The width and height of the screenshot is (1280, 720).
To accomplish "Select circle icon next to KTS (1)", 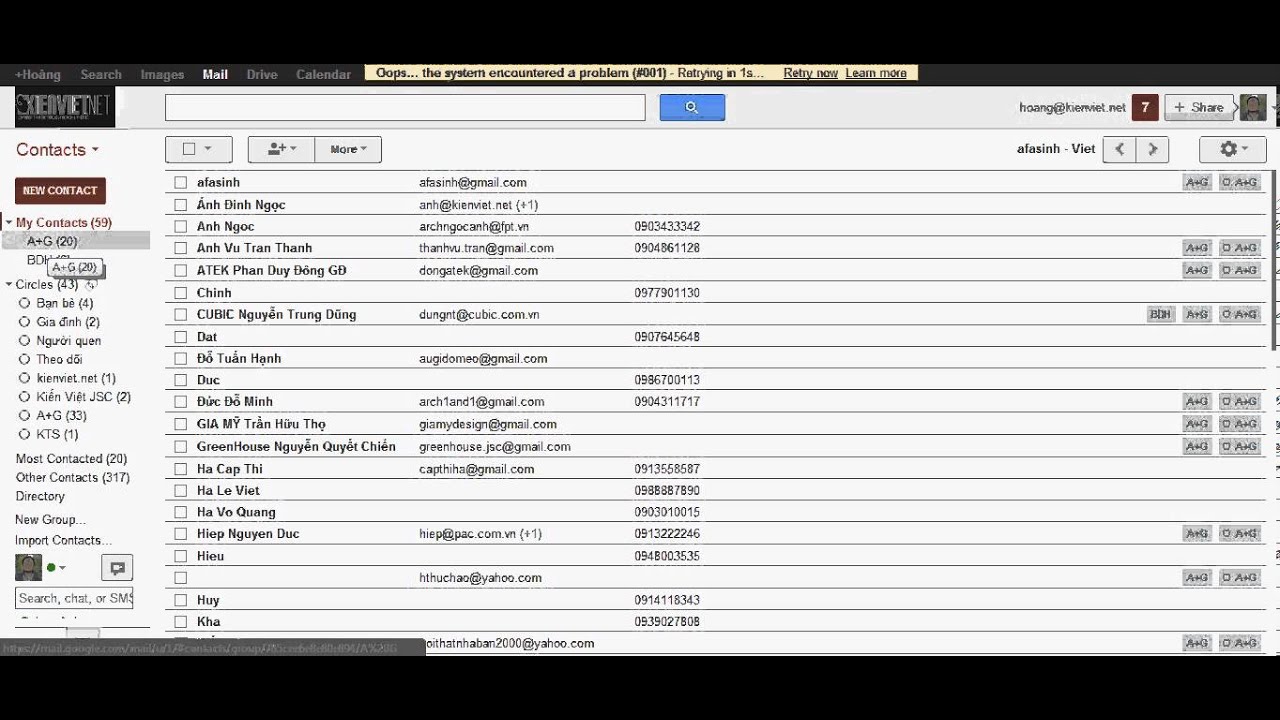I will point(25,434).
